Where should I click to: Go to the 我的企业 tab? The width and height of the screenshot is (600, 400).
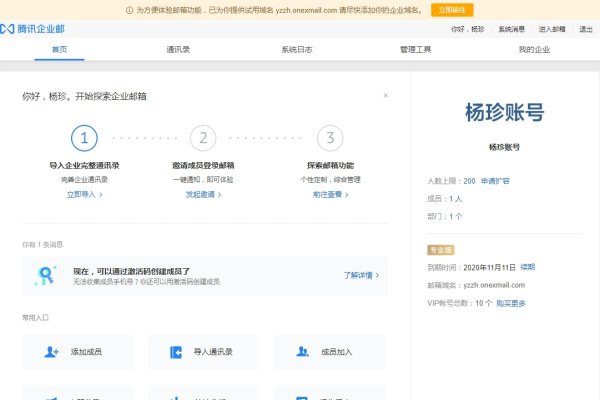[x=534, y=49]
